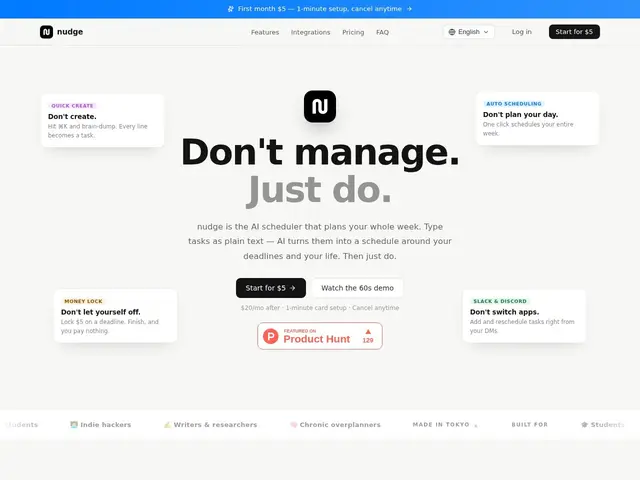The image size is (640, 480).
Task: Click the globe icon in language selector
Action: (x=452, y=32)
